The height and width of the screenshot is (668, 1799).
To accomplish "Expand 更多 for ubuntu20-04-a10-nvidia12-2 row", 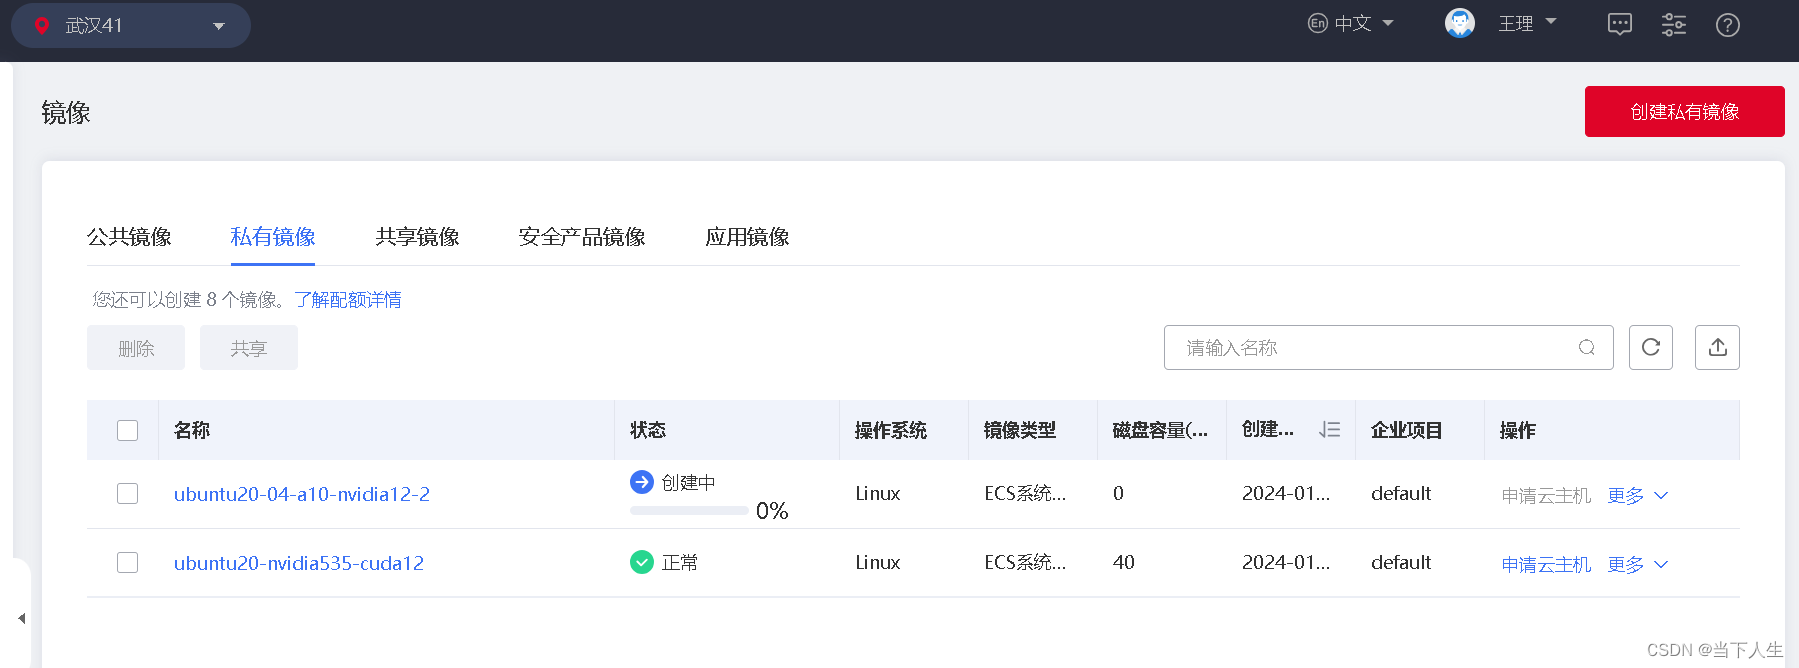I will coord(1638,496).
